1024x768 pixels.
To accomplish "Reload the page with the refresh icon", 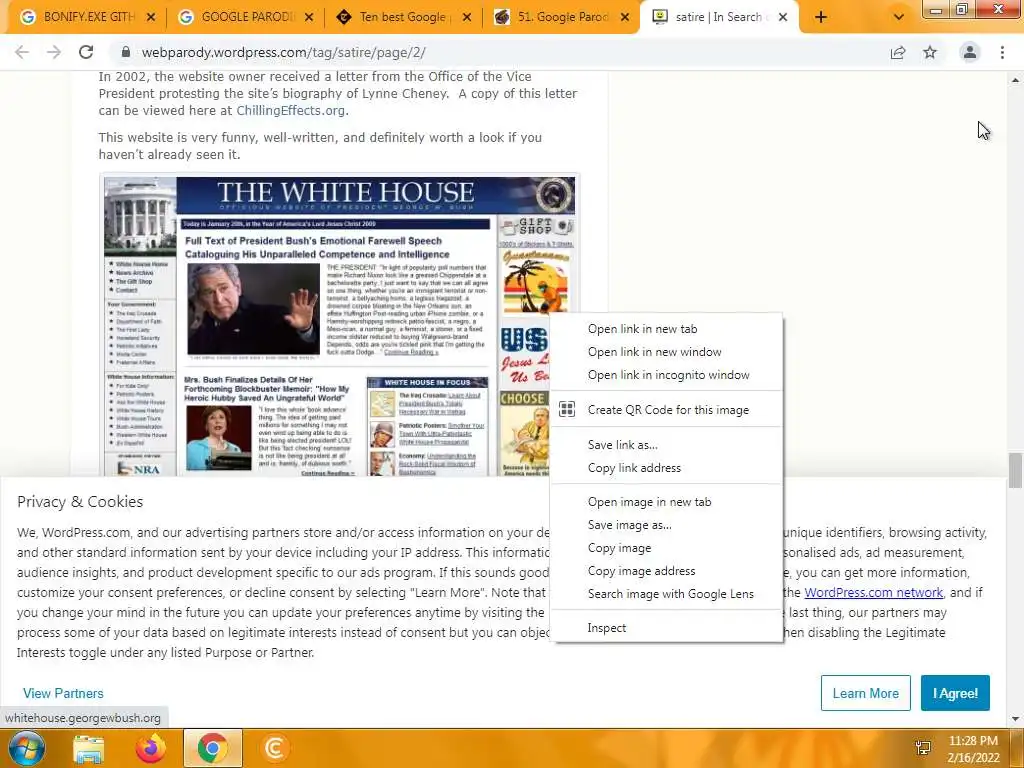I will [x=86, y=52].
